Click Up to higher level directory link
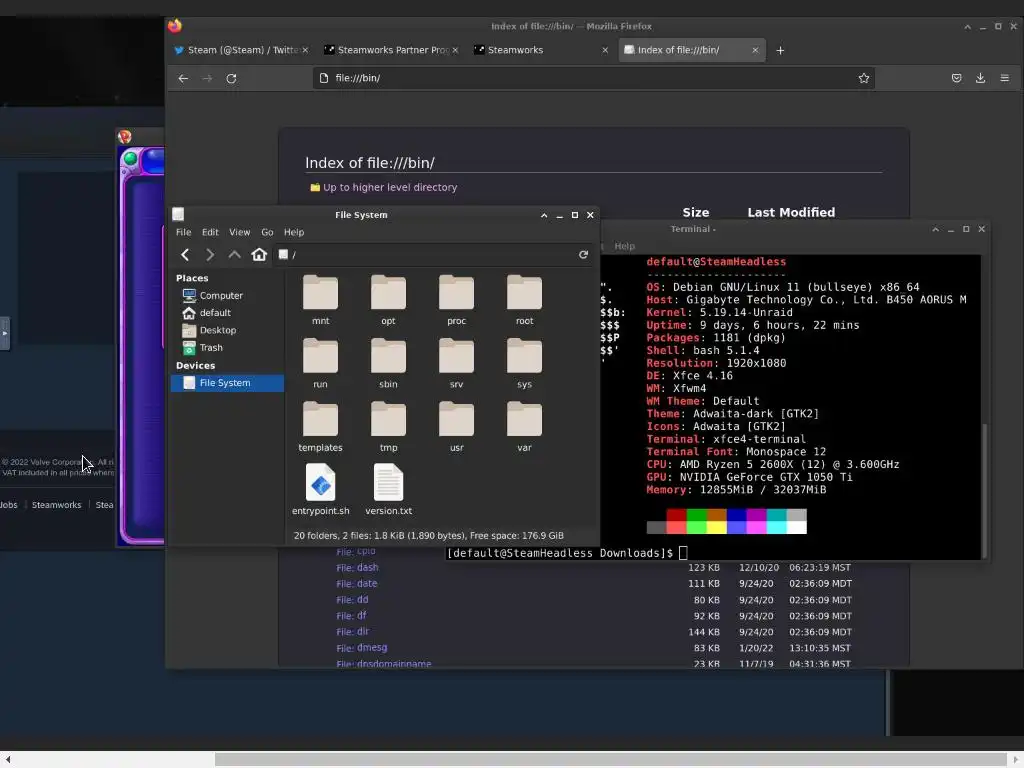Screen dimensions: 1024x768 pos(389,187)
